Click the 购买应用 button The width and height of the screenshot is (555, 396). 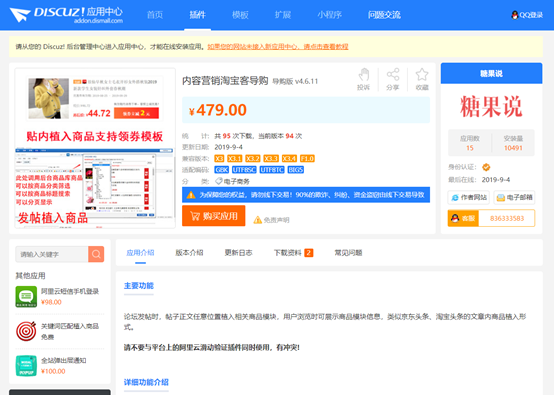click(x=213, y=216)
